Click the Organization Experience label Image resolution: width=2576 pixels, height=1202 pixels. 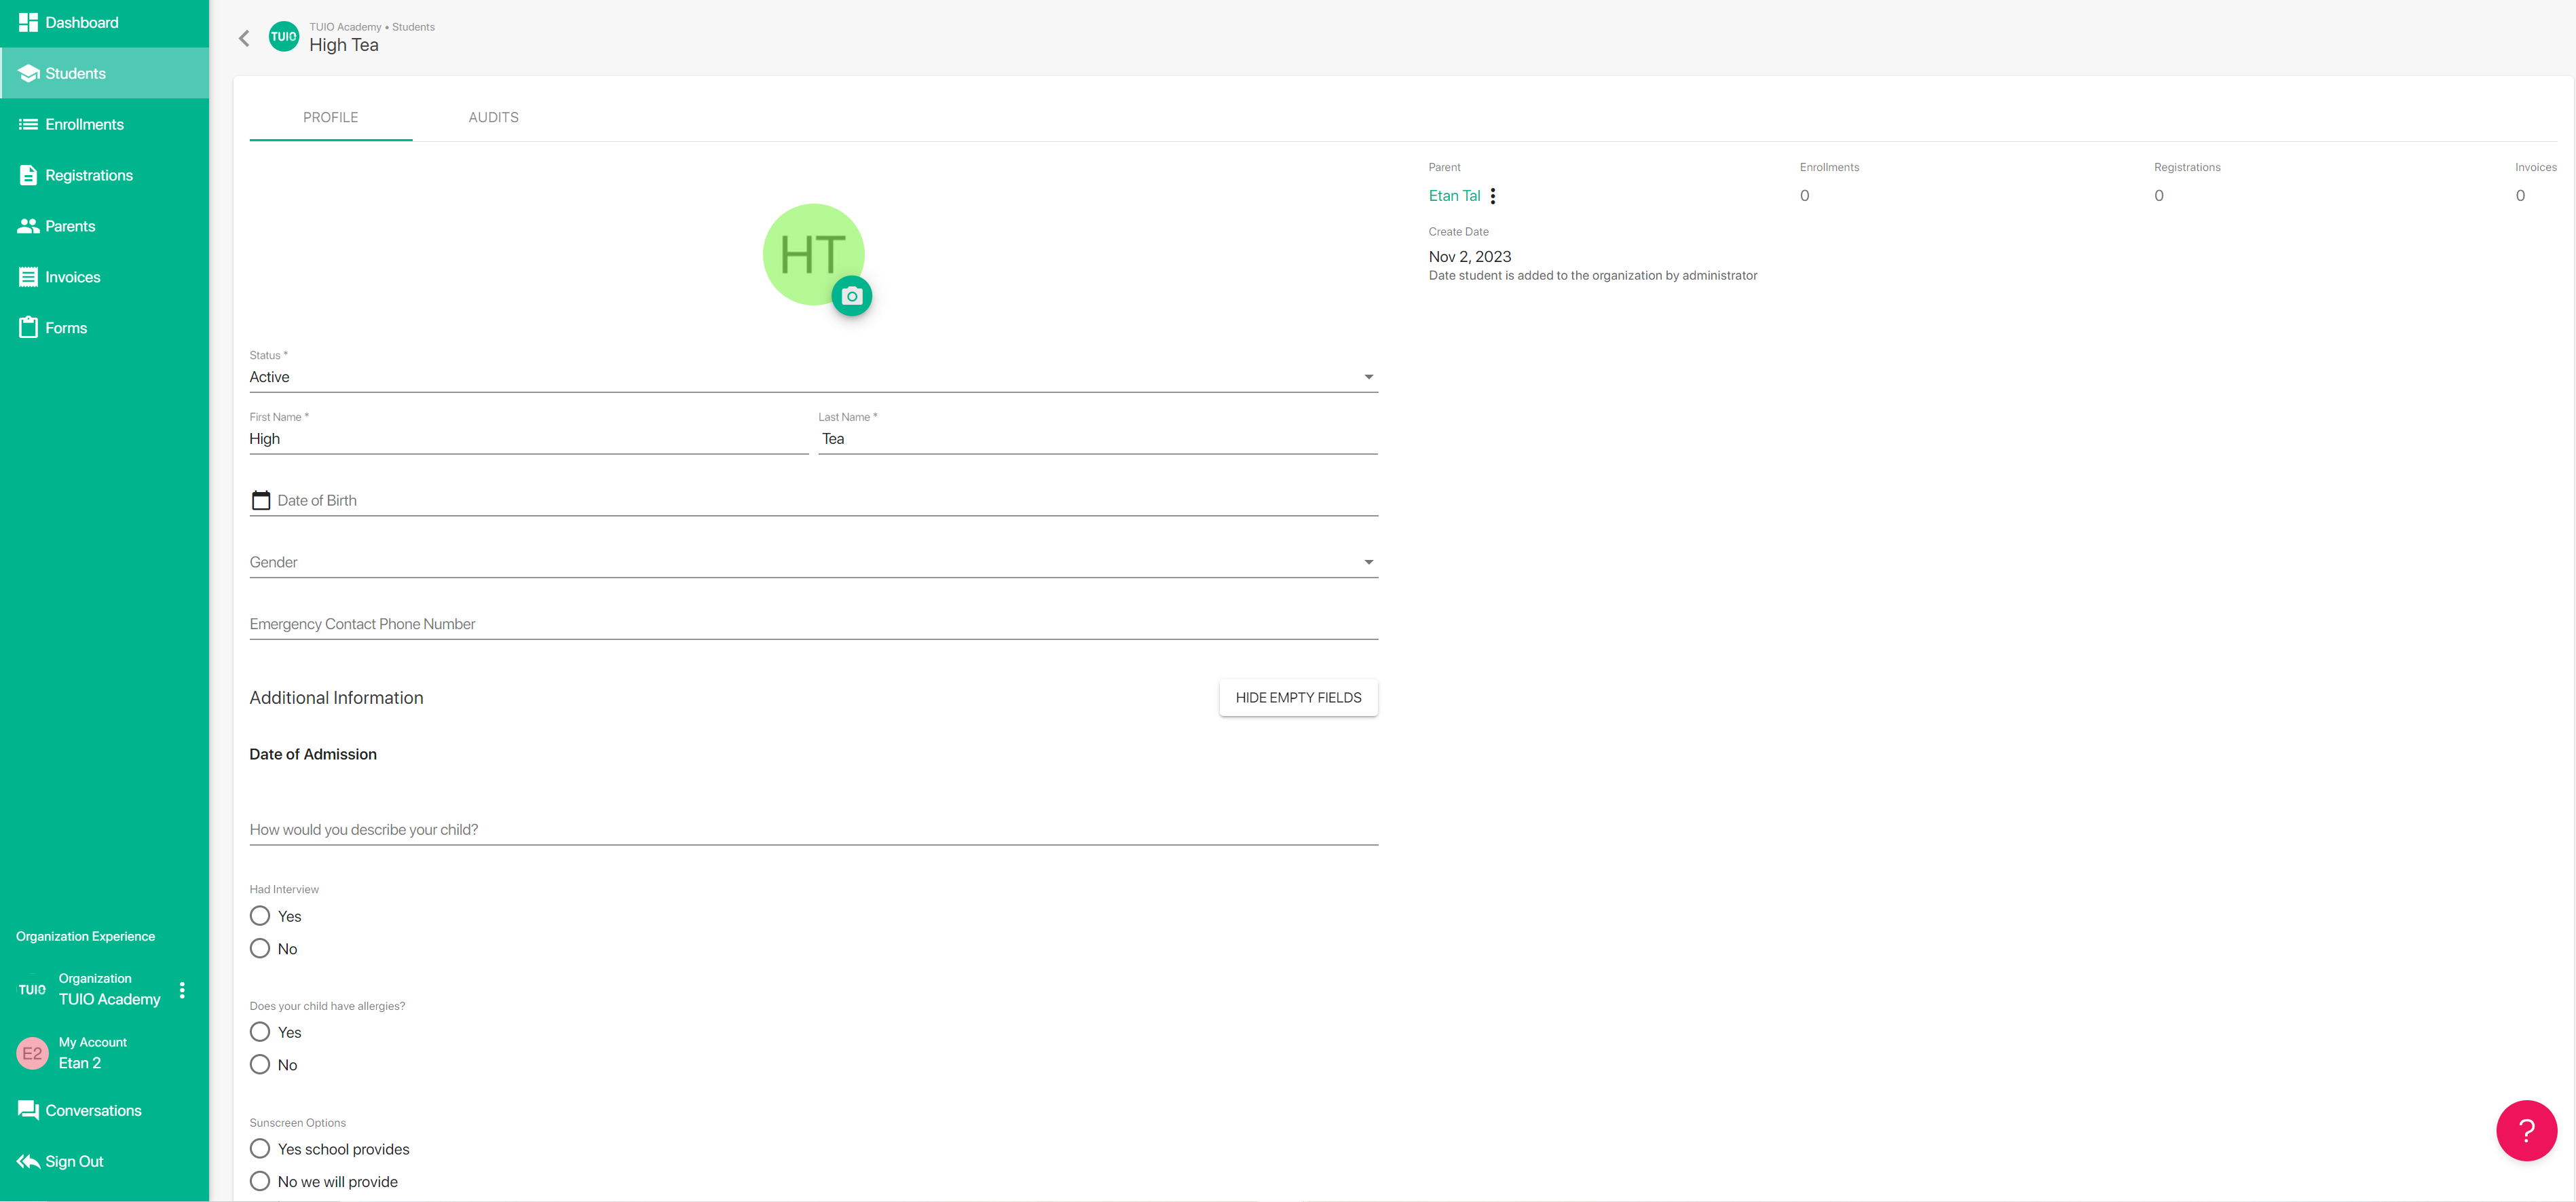tap(85, 936)
